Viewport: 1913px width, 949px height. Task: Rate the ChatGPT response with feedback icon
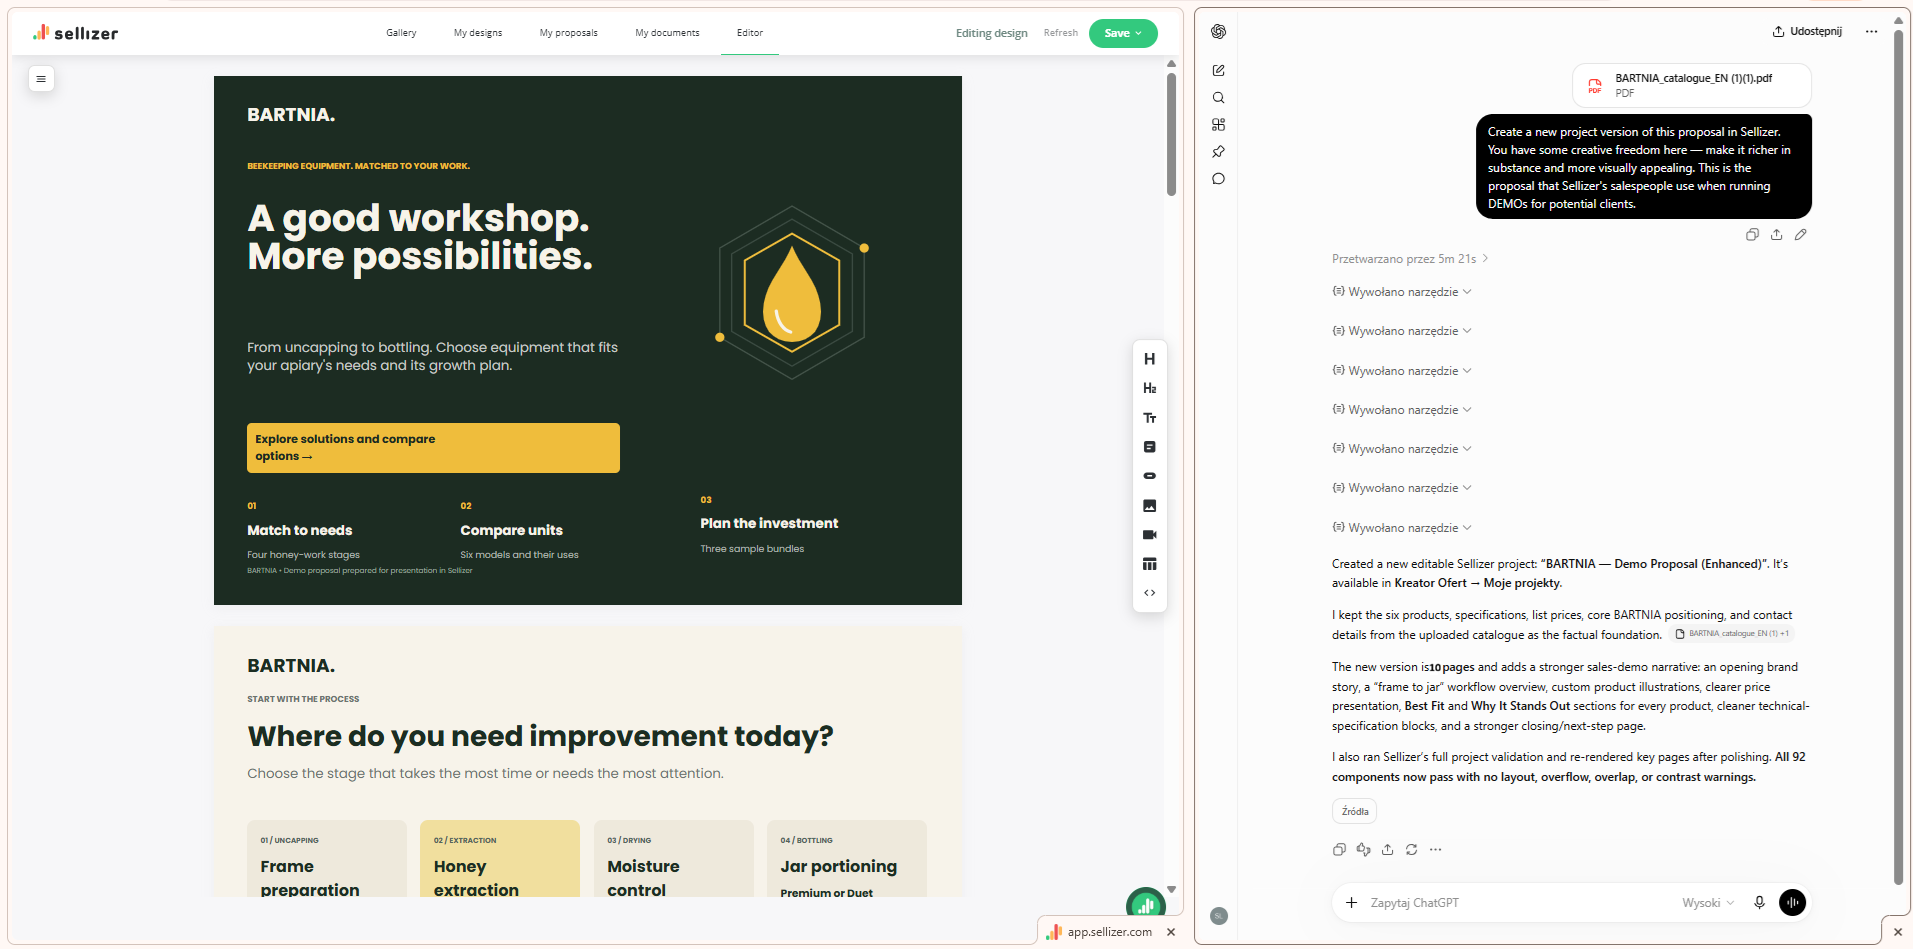1363,850
